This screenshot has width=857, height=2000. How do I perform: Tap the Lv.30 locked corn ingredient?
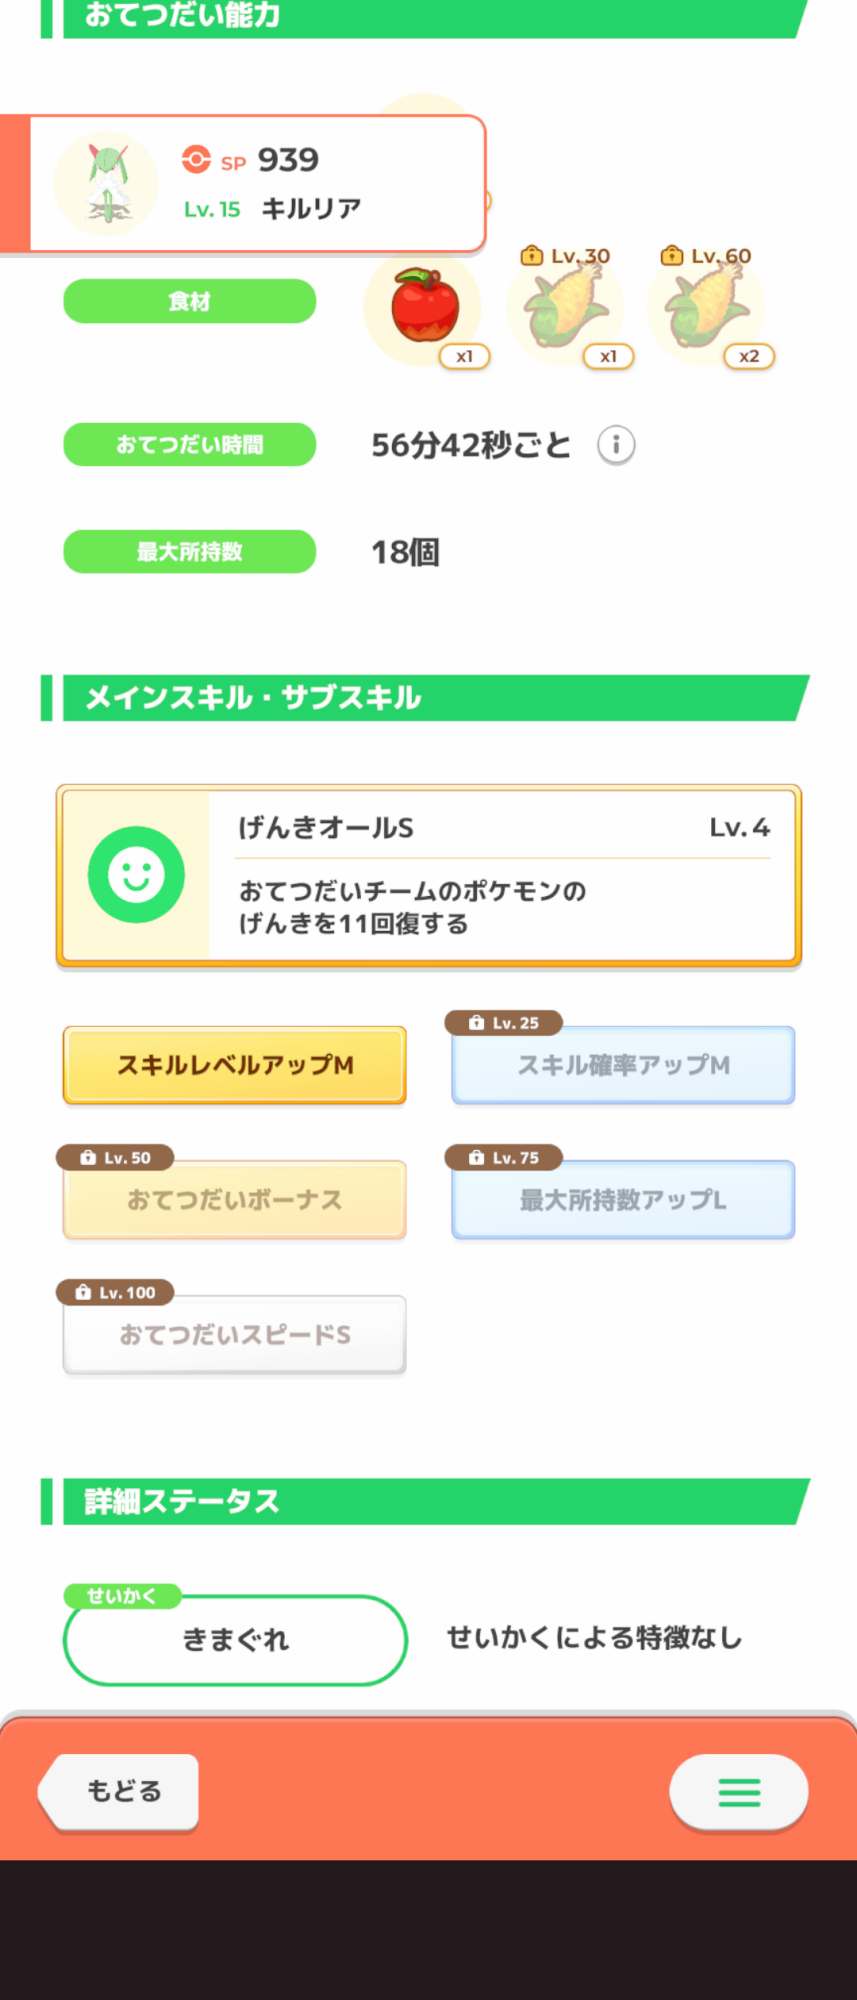tap(565, 306)
